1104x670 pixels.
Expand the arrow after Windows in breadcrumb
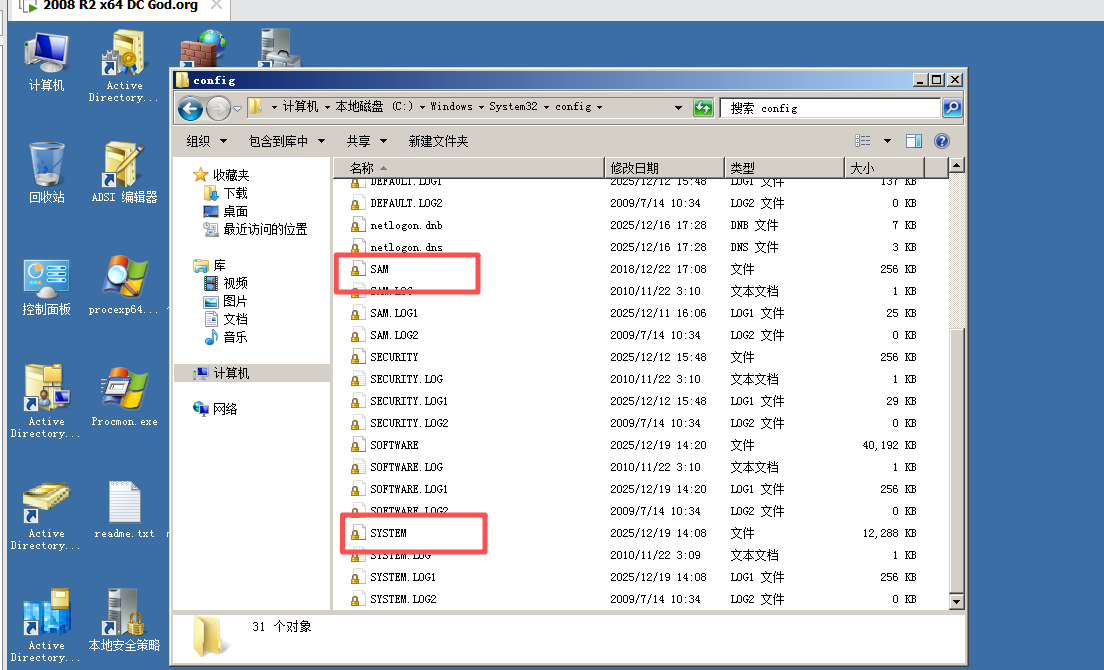[x=481, y=107]
